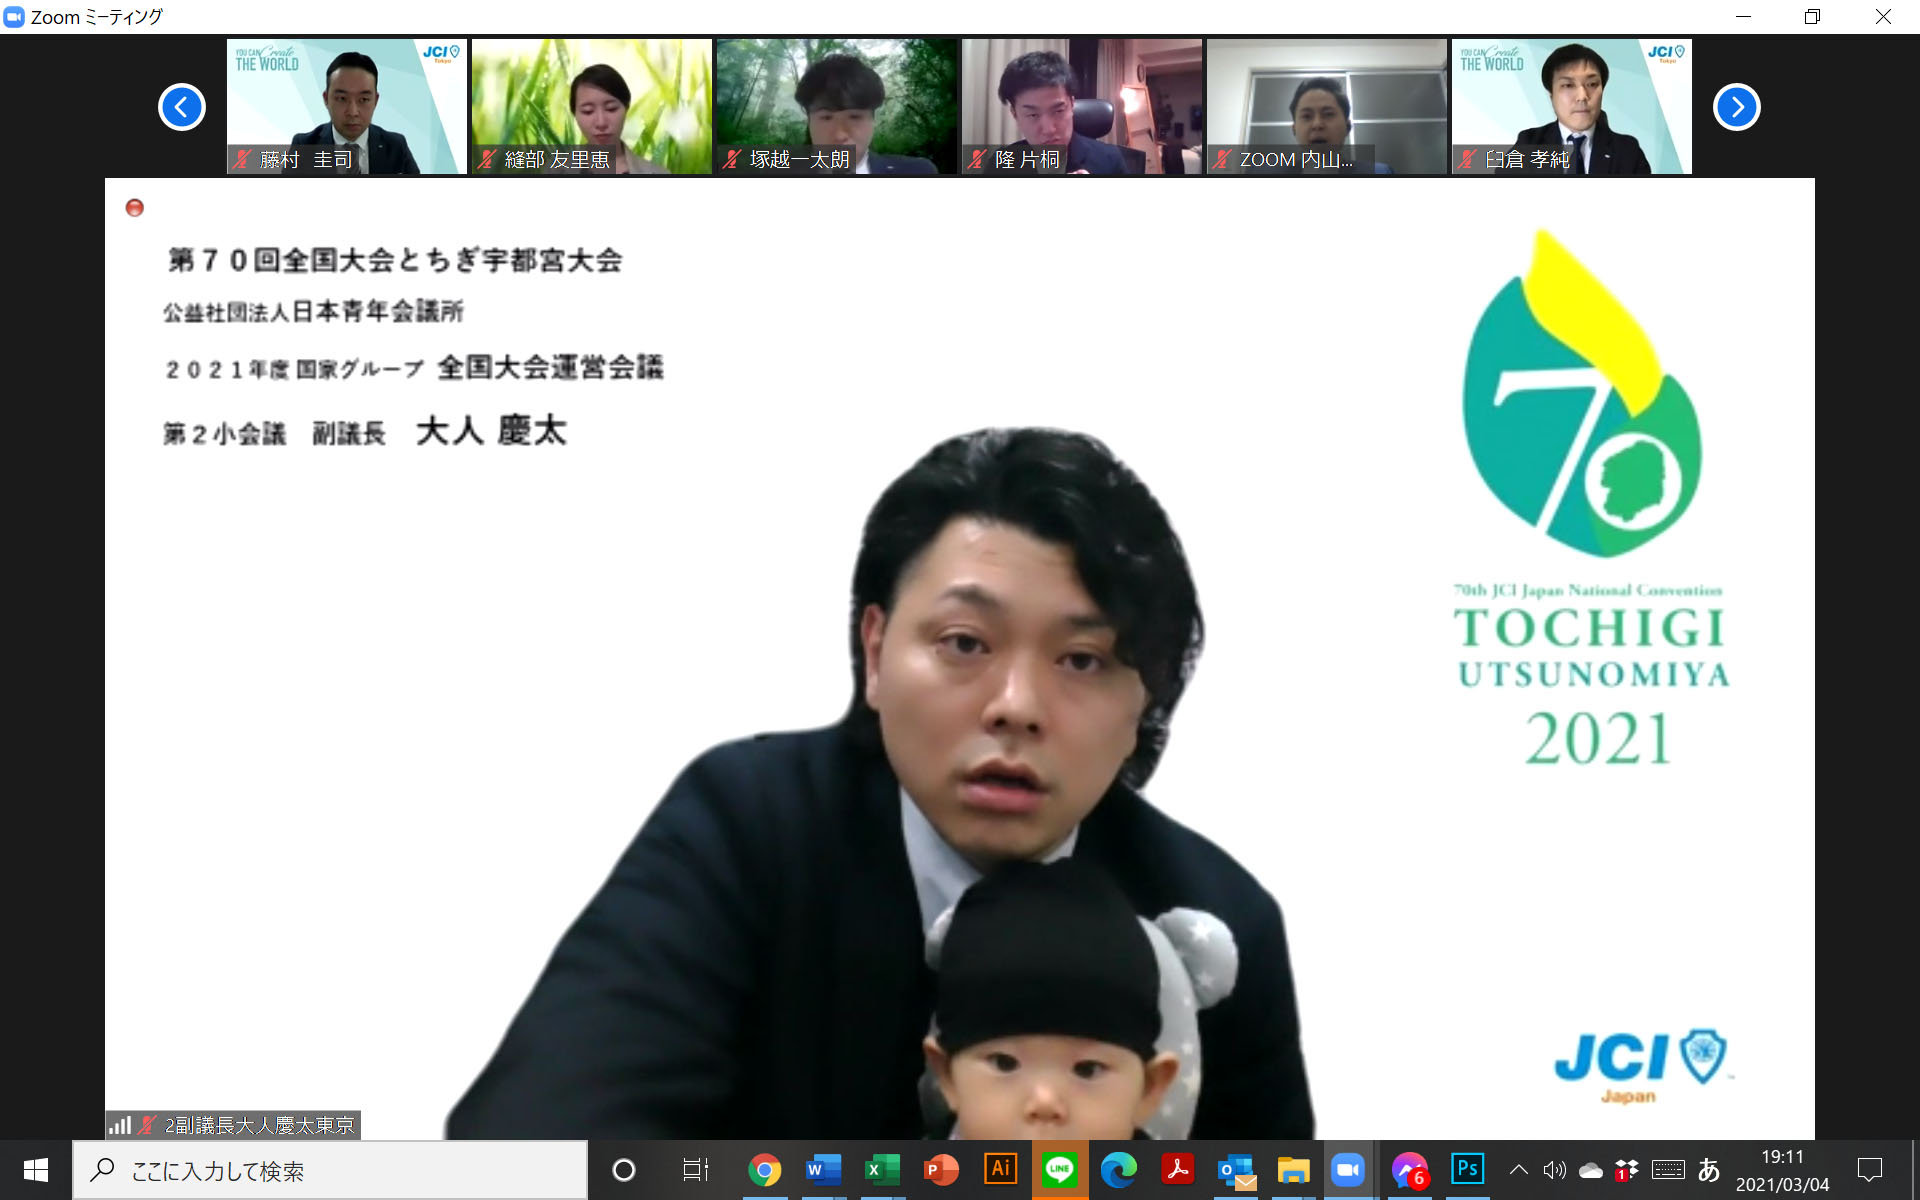Click the red recording indicator icon

(135, 207)
